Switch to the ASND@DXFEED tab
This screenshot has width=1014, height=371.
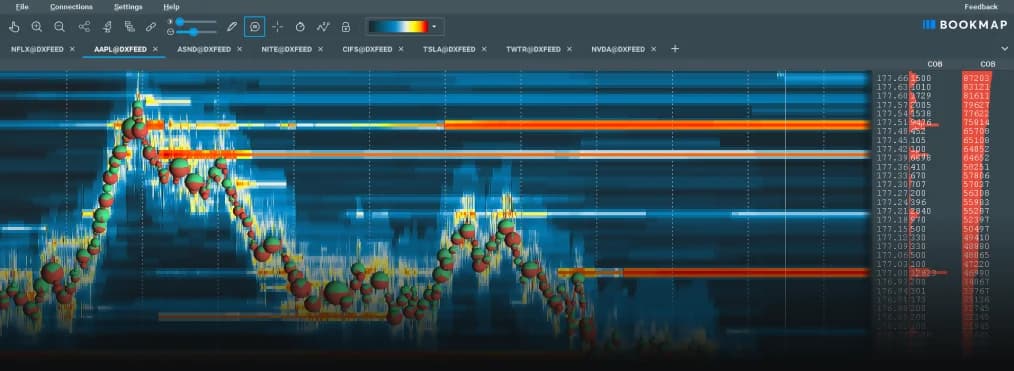tap(204, 49)
